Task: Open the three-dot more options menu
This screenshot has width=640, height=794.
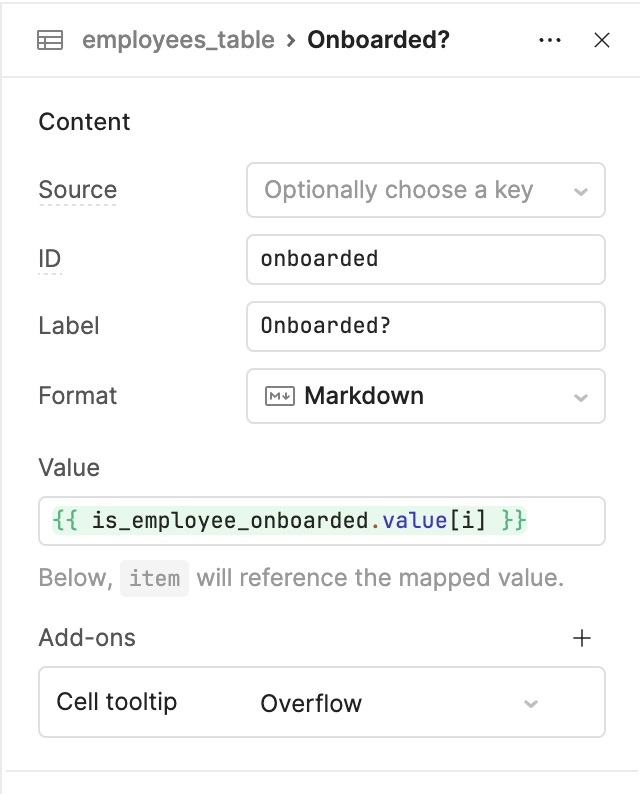Action: [550, 40]
